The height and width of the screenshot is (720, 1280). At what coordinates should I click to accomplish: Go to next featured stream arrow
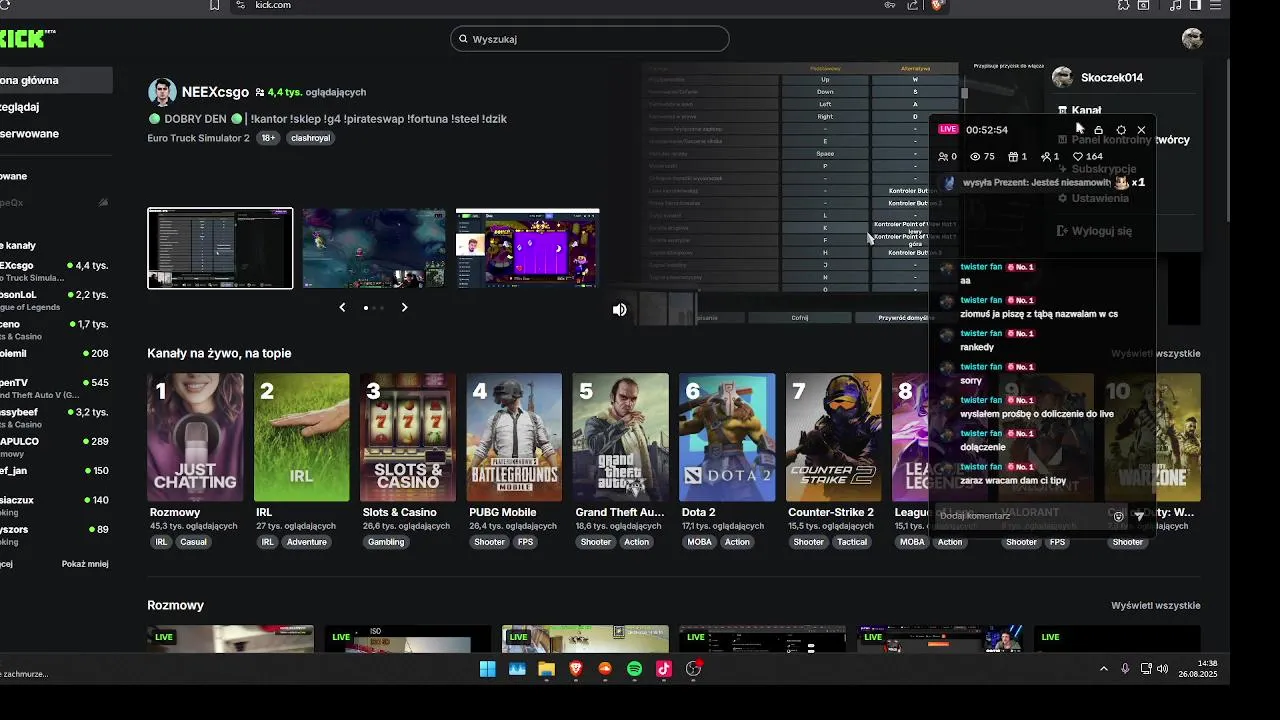pos(404,308)
